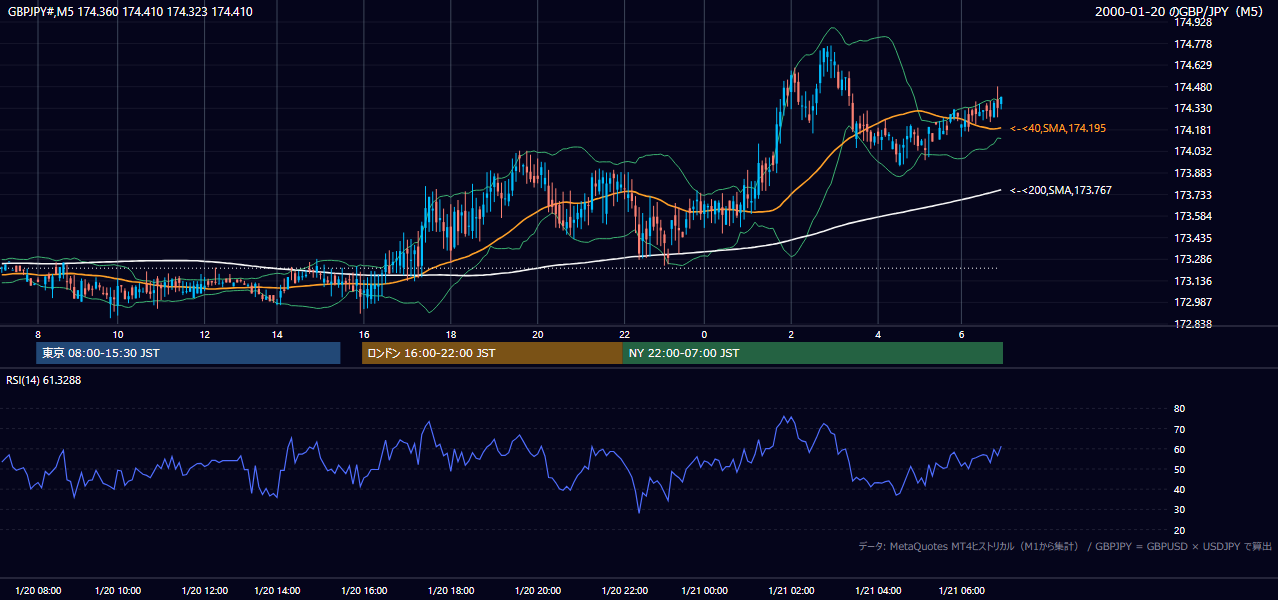Click hour label 12 under the price chart

tap(204, 334)
